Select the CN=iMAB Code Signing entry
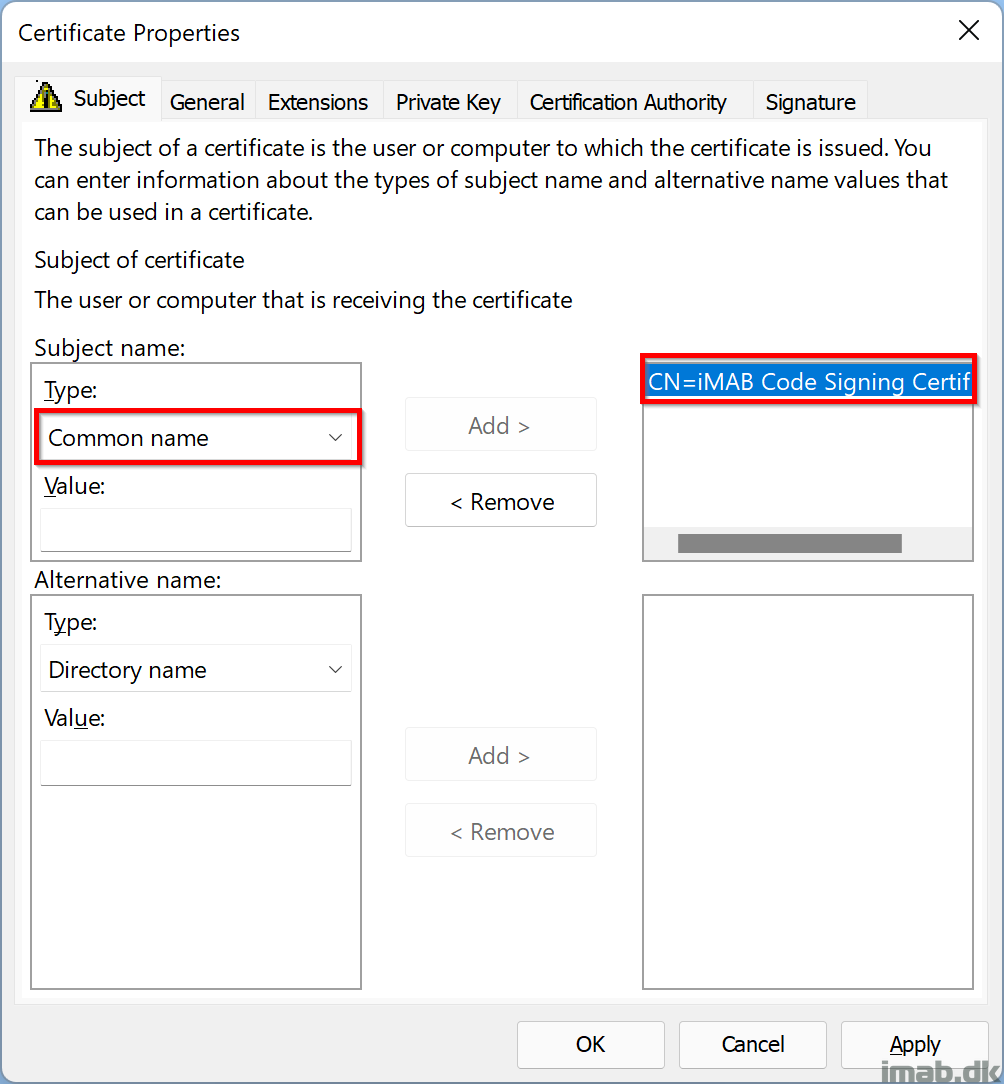Image resolution: width=1004 pixels, height=1084 pixels. coord(808,382)
